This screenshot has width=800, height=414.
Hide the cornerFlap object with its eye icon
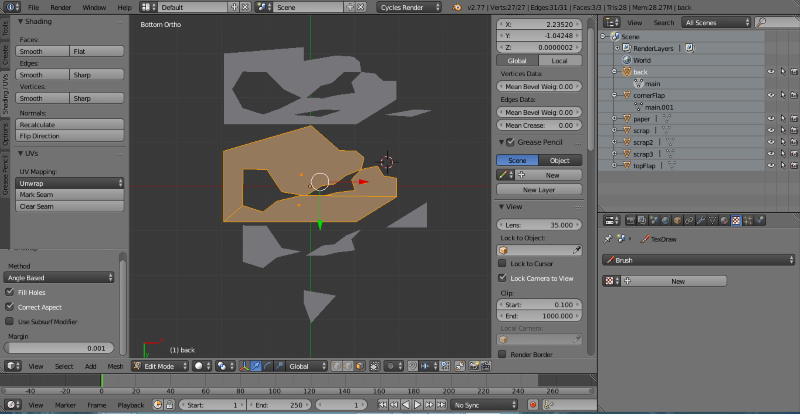click(771, 95)
